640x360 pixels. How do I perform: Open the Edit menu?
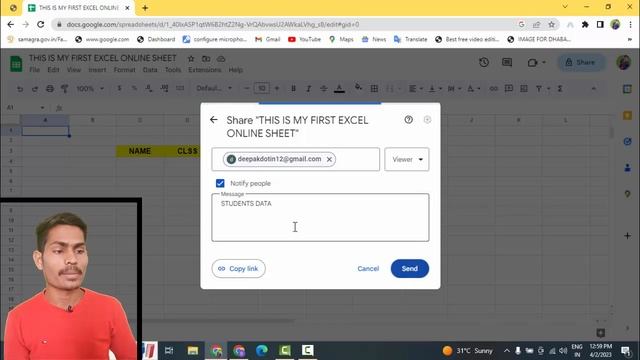point(53,70)
